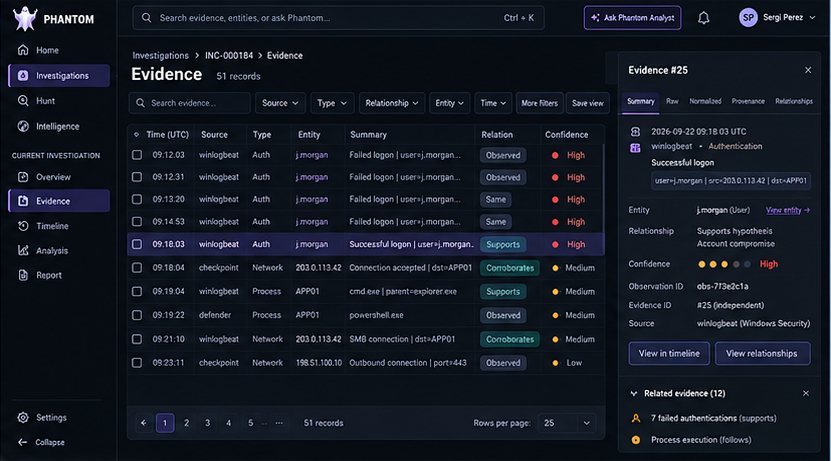Click the Confidence column header
The image size is (831, 461).
point(567,135)
